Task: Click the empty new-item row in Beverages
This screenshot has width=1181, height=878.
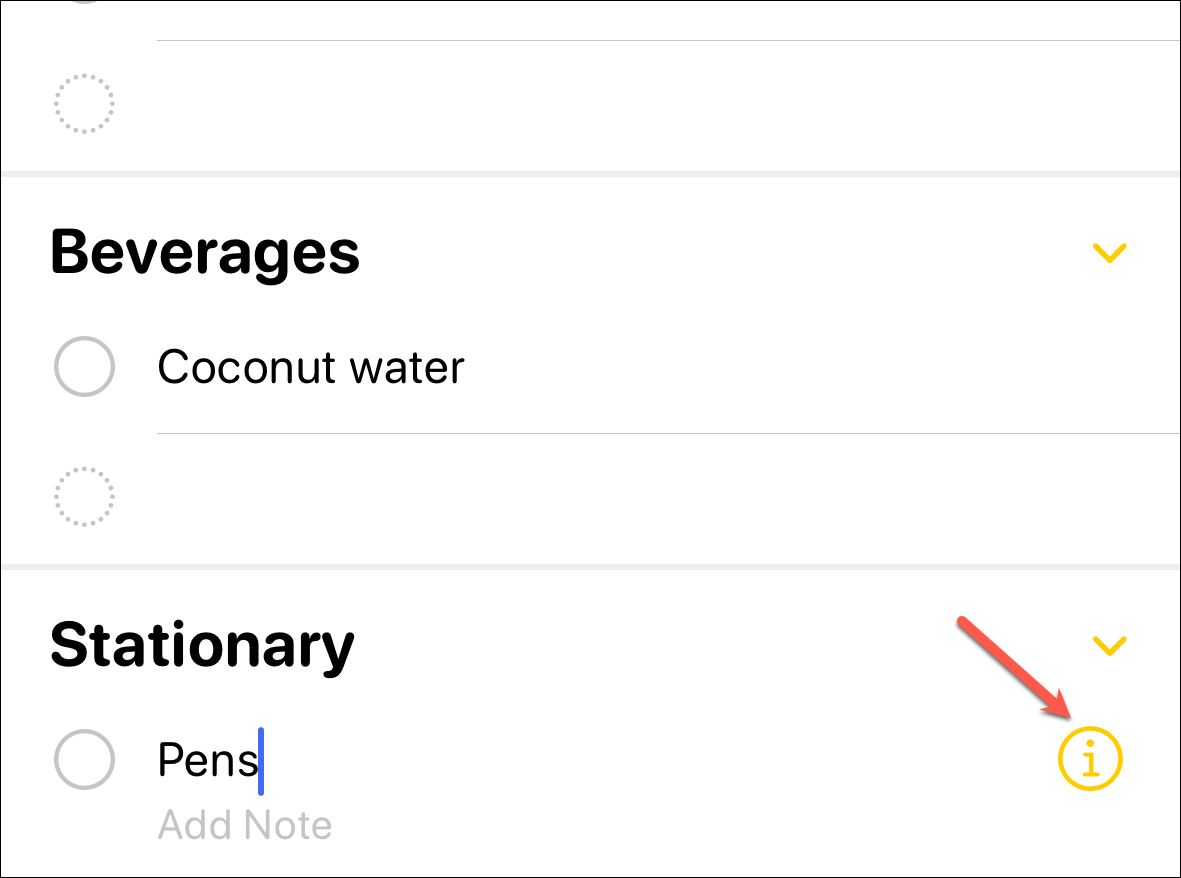Action: click(x=600, y=496)
